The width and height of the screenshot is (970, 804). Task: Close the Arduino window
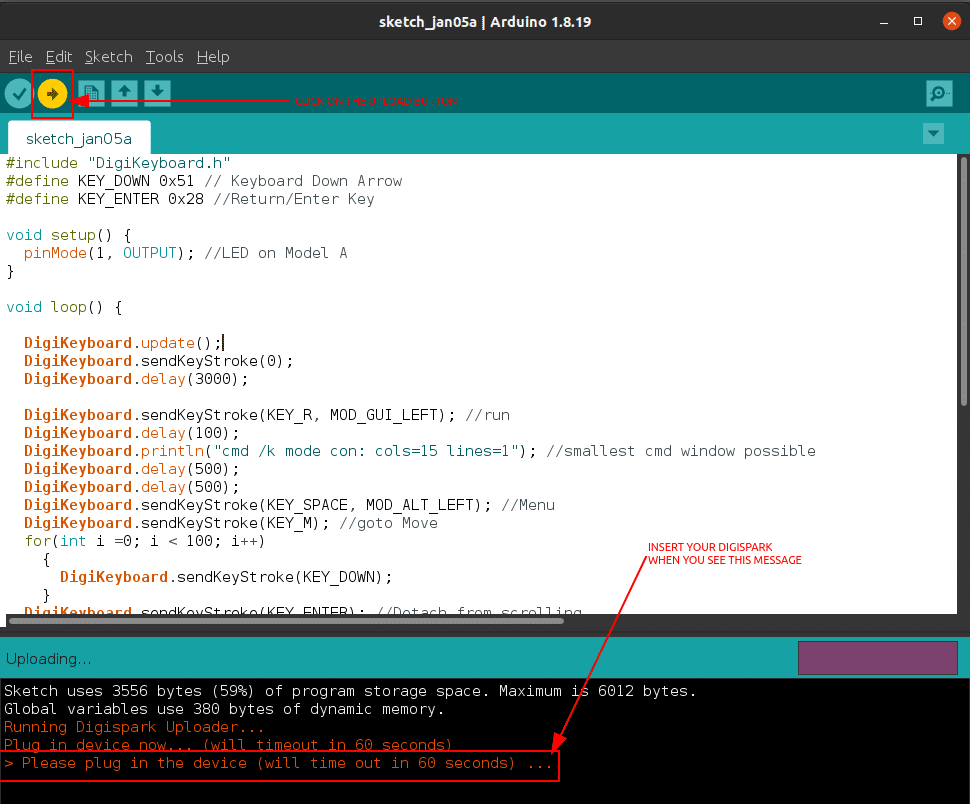[x=951, y=22]
